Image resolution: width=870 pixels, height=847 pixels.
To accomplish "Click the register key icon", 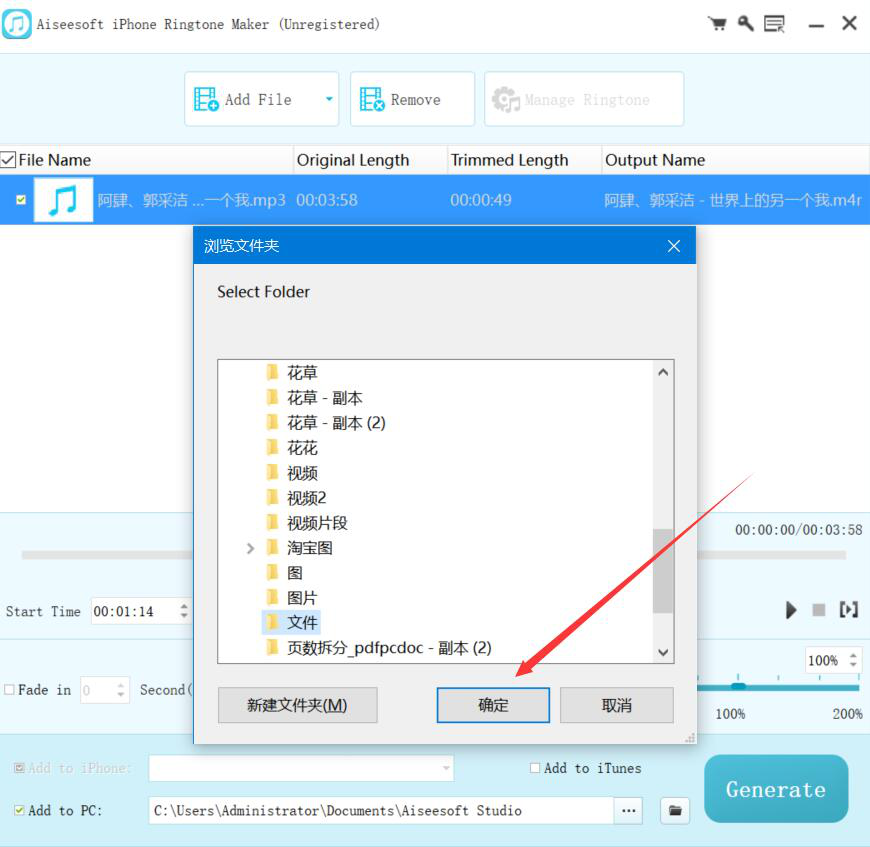I will pos(746,24).
